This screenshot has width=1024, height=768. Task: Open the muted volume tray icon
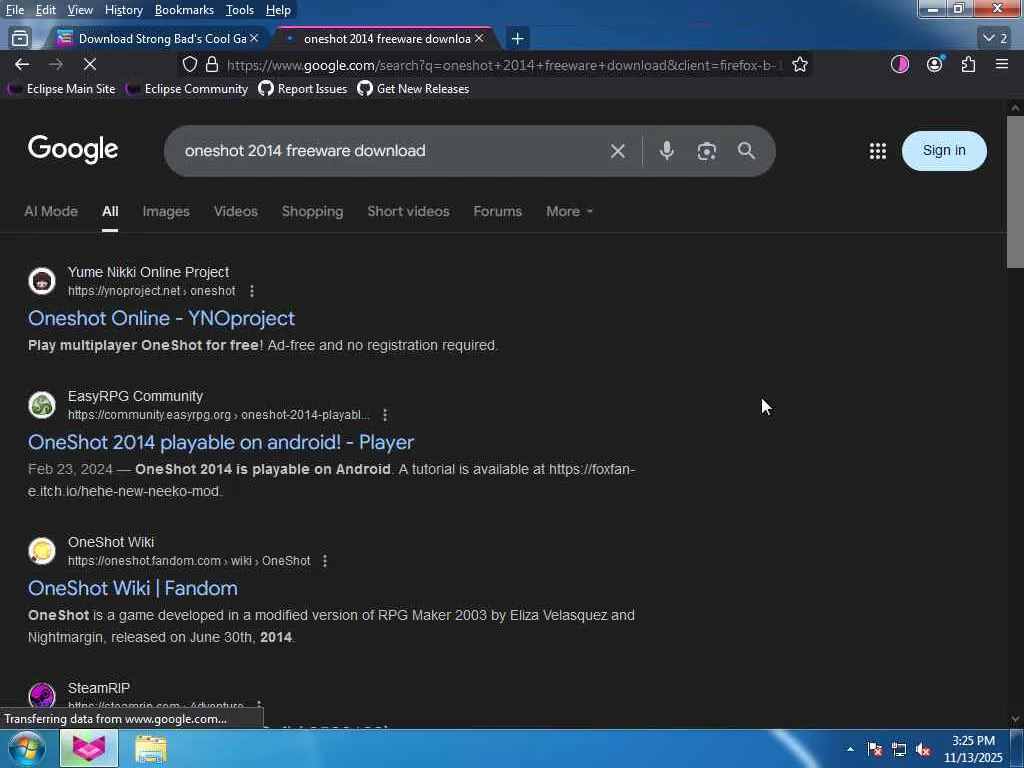point(923,749)
